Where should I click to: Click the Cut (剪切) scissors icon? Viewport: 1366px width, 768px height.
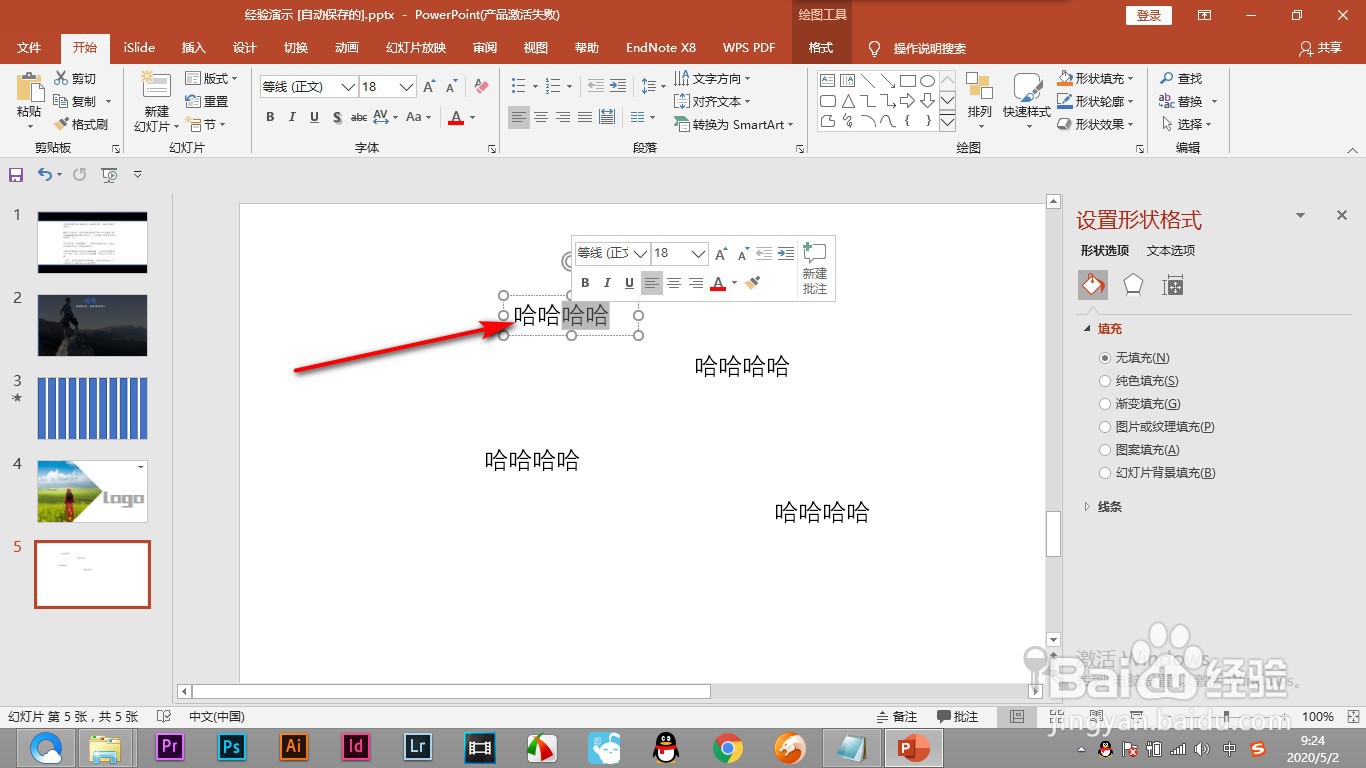pyautogui.click(x=61, y=78)
